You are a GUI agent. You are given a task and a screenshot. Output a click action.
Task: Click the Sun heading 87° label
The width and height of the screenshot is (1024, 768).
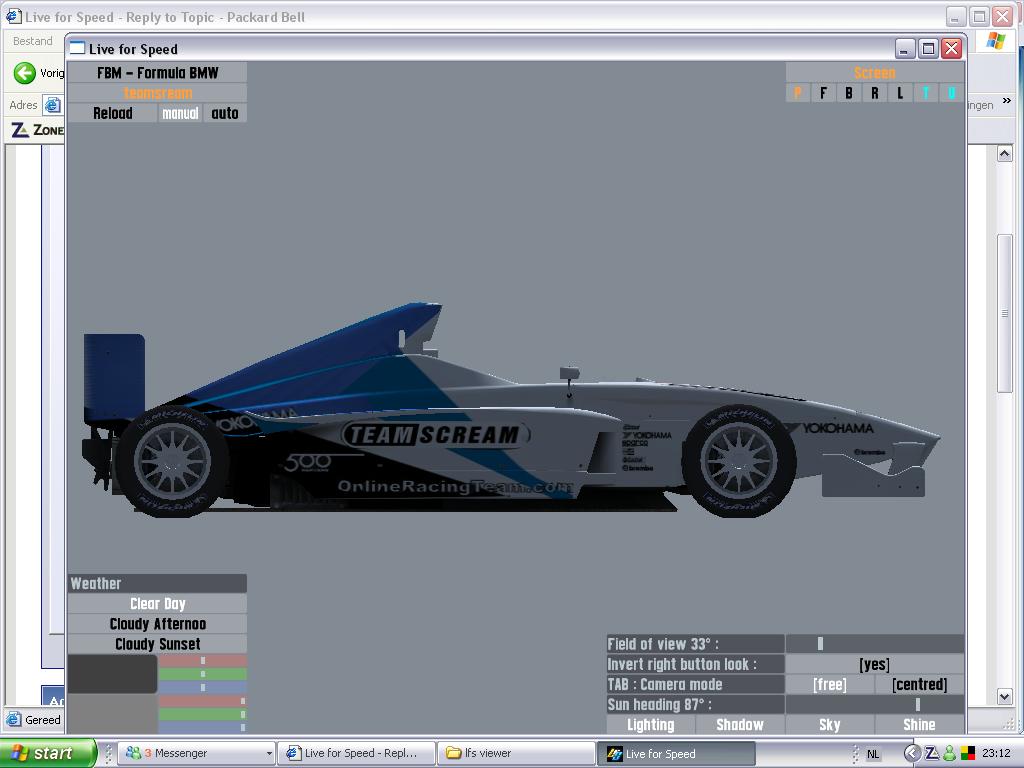click(x=696, y=705)
